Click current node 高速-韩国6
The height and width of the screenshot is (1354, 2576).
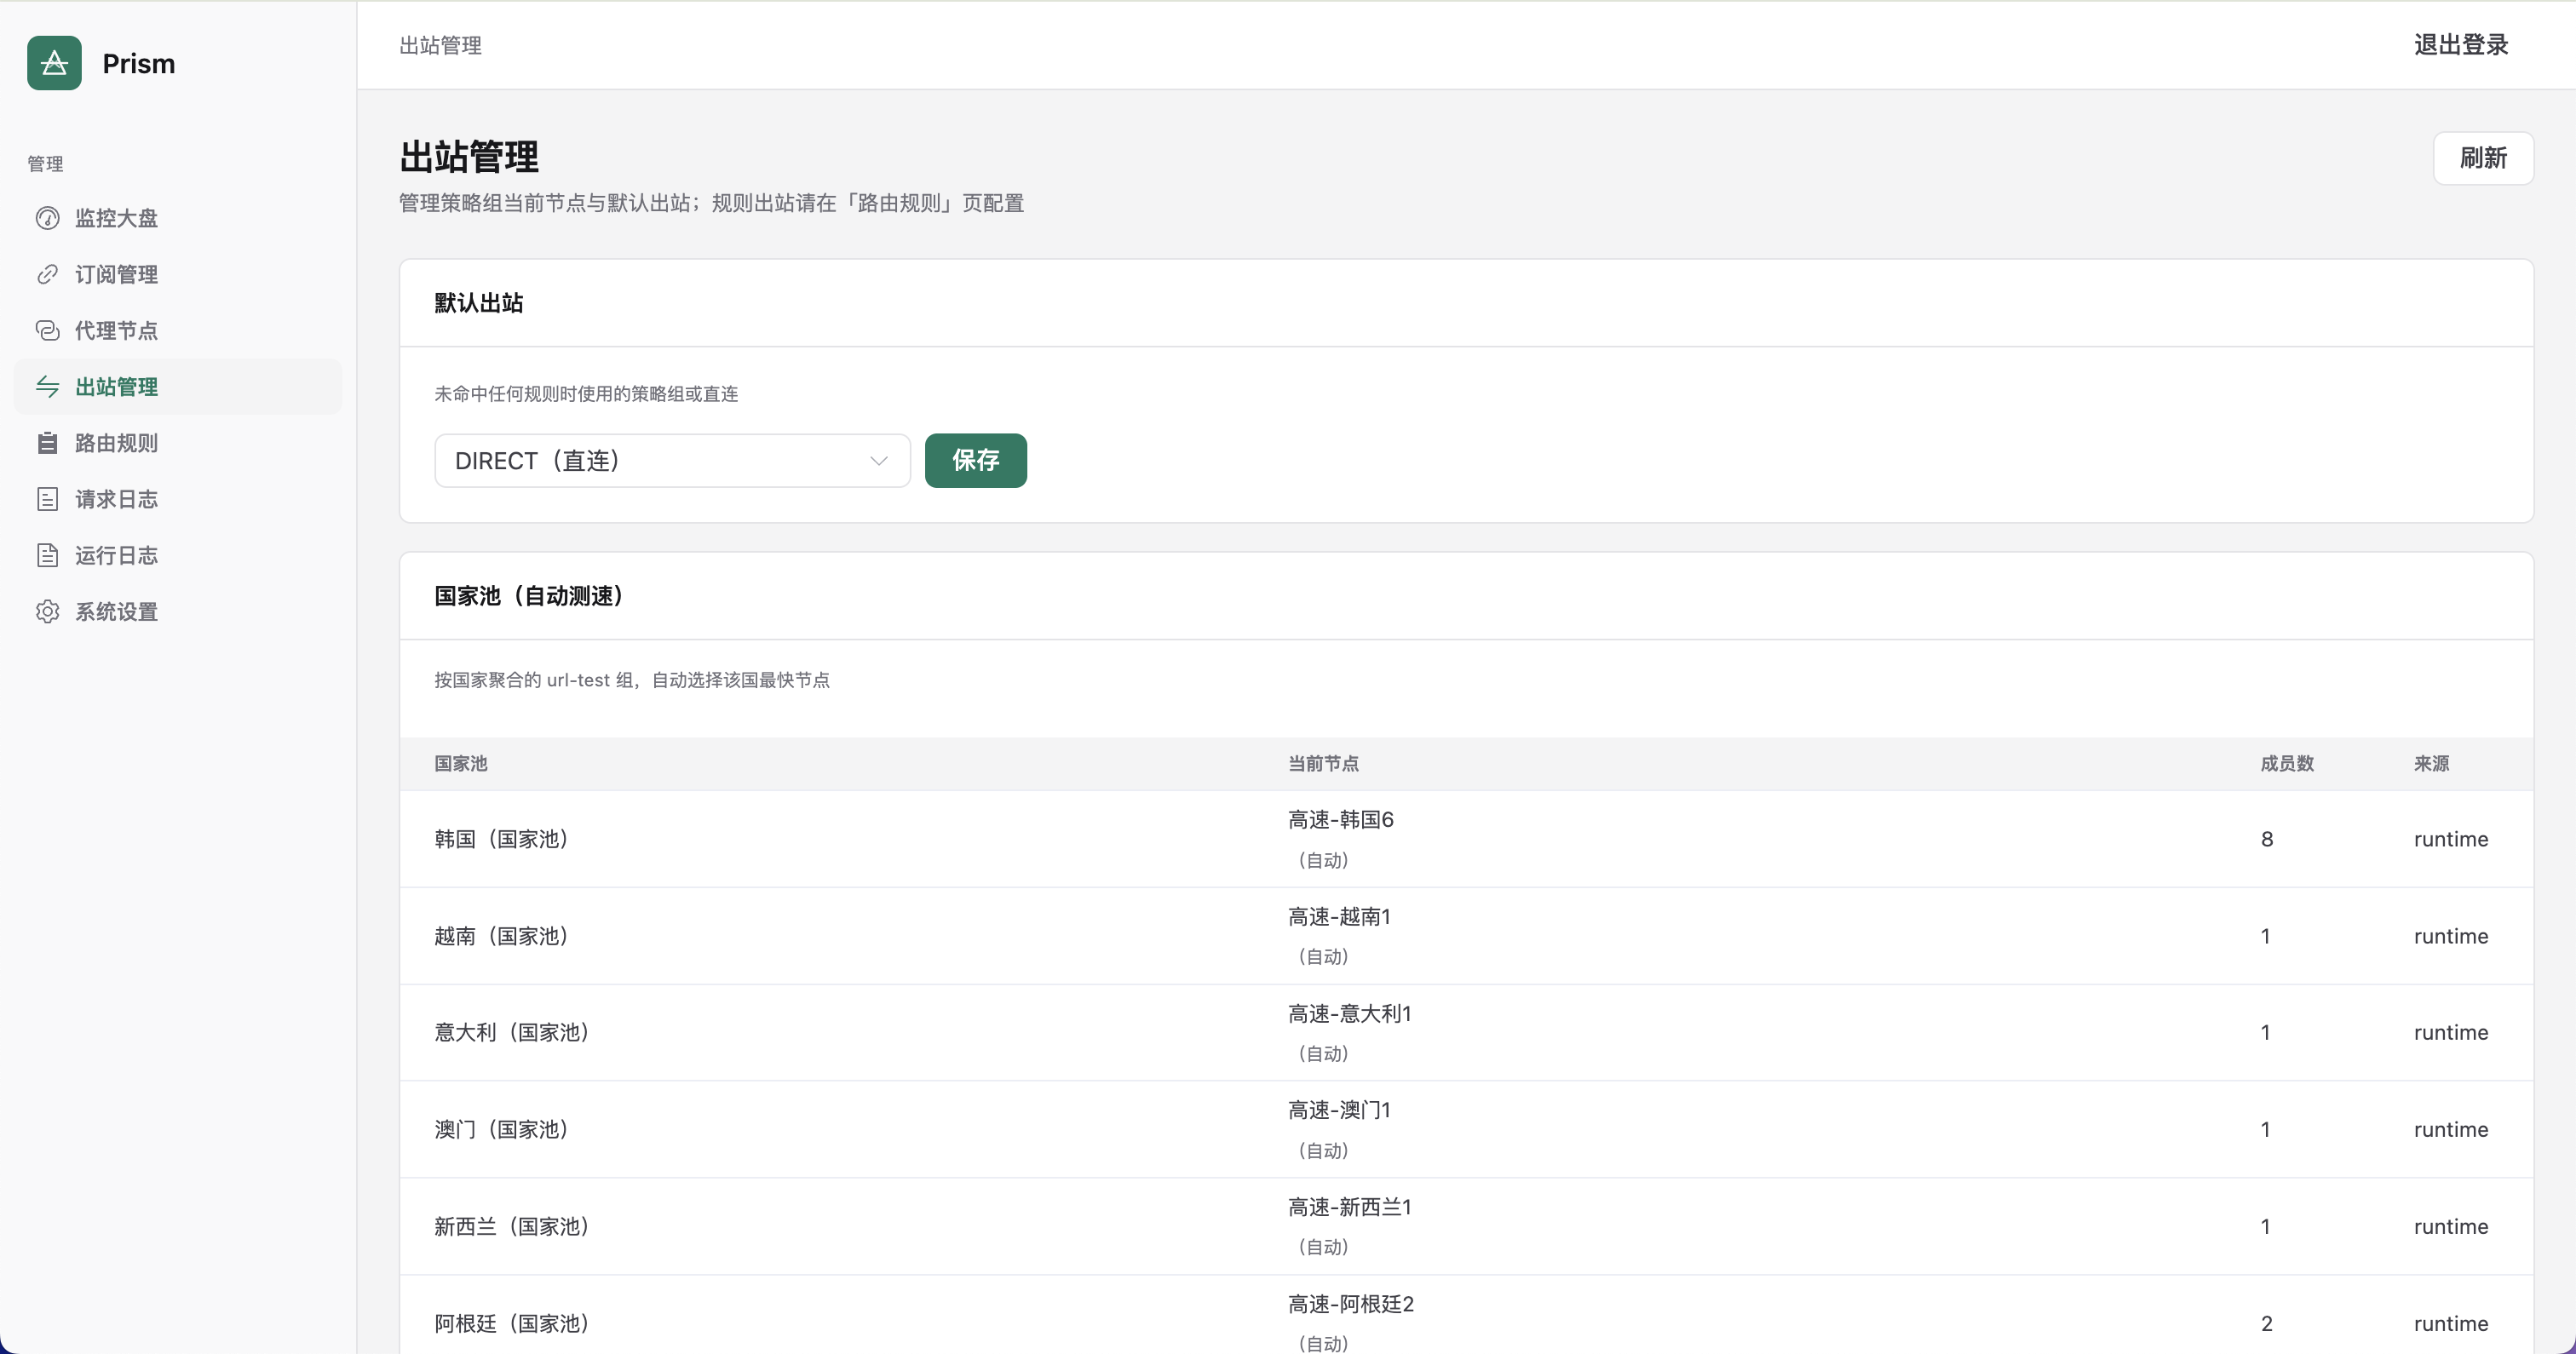coord(1340,820)
